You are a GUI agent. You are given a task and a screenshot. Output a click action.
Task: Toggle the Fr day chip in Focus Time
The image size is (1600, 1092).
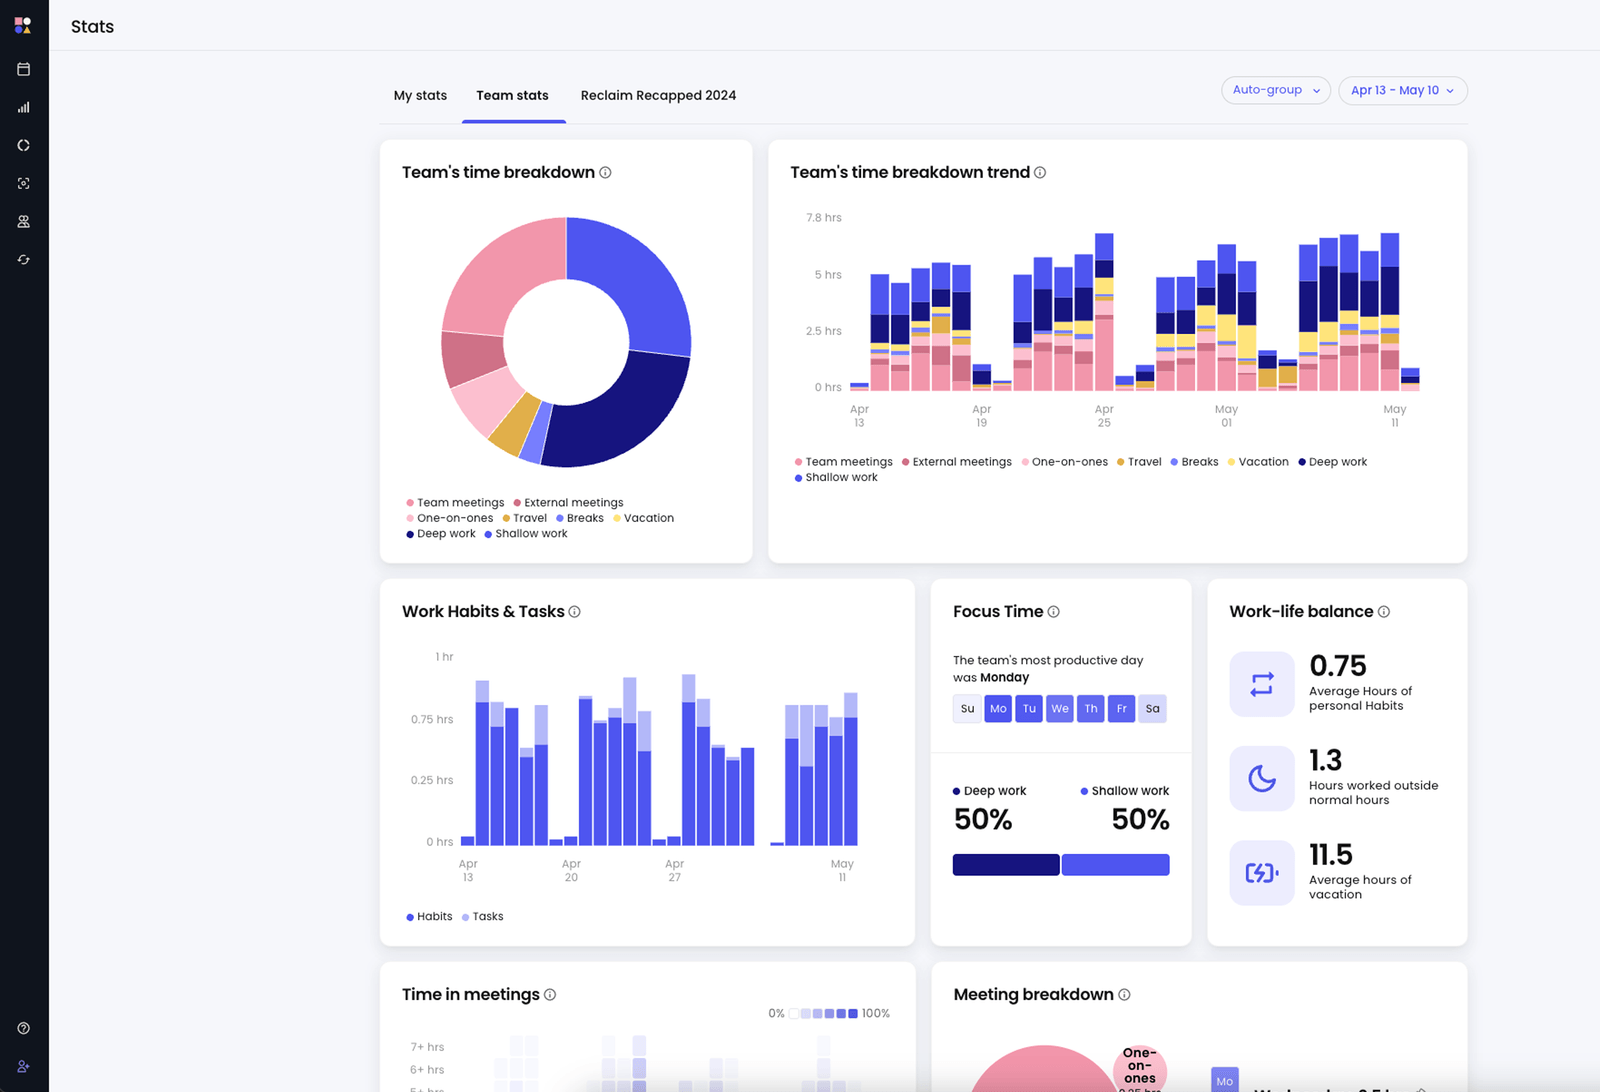pos(1122,709)
